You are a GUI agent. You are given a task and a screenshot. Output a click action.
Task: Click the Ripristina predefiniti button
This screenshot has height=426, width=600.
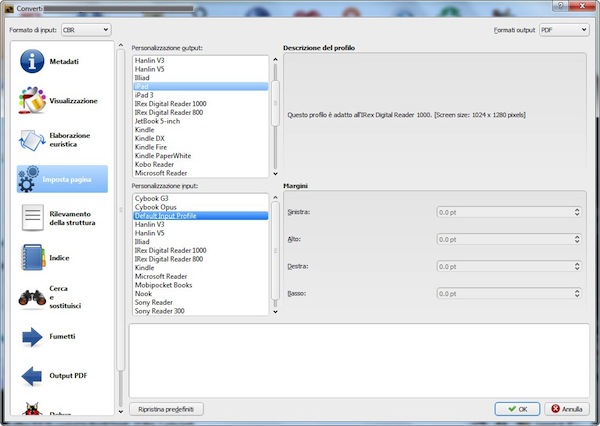tap(166, 409)
